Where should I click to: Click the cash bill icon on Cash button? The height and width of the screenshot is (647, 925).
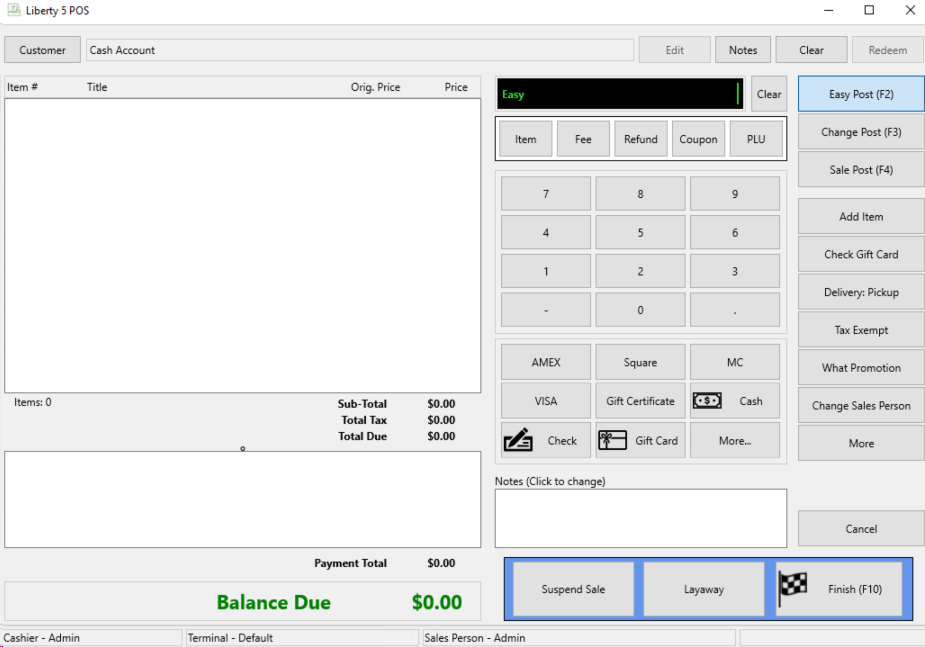(x=707, y=401)
